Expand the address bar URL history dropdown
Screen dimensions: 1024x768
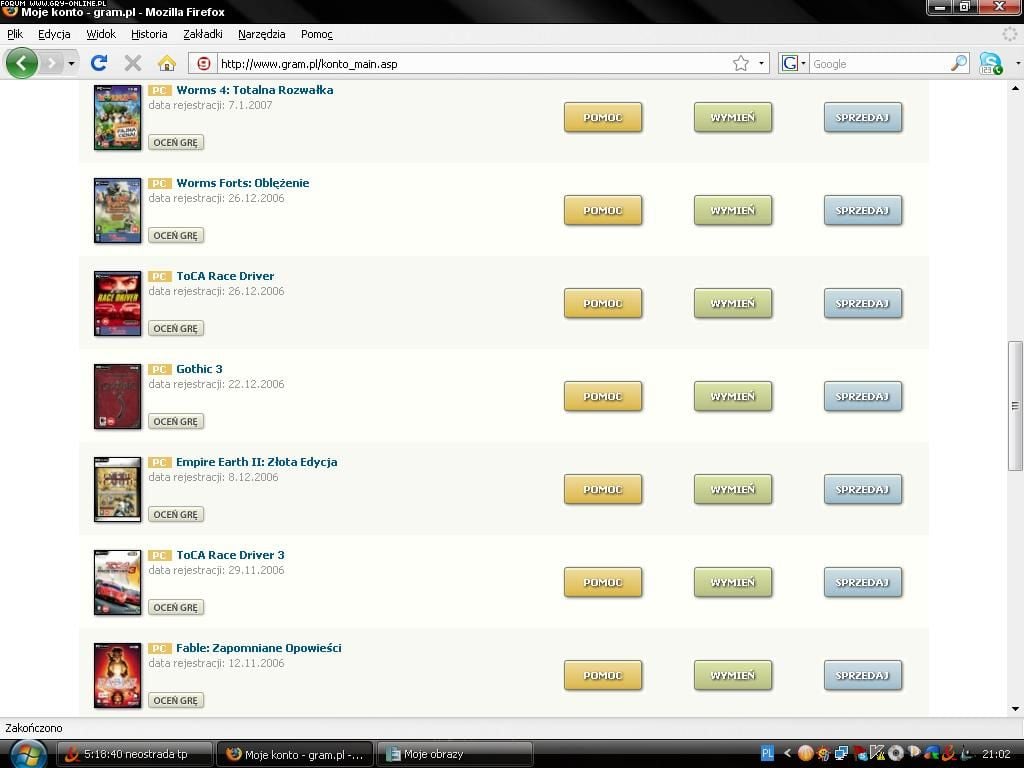[x=761, y=63]
